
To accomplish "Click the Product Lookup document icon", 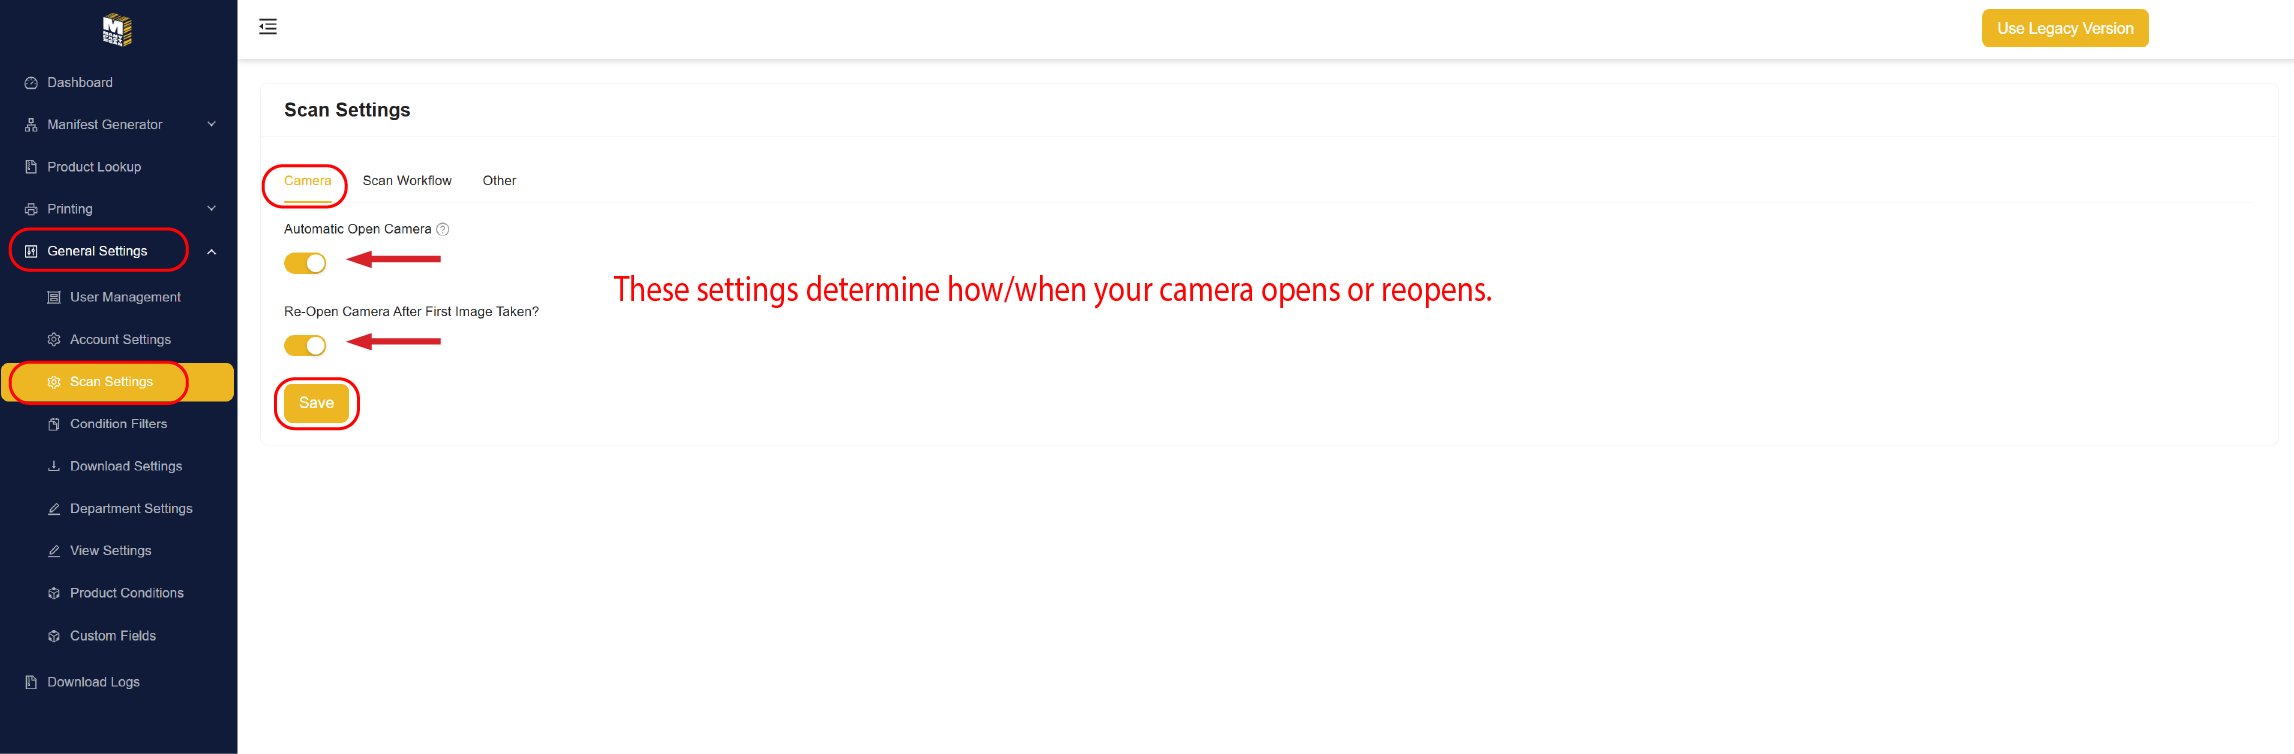I will tap(31, 167).
